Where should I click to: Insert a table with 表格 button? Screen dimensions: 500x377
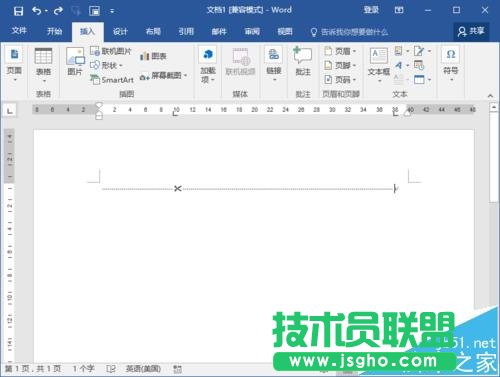tap(43, 66)
